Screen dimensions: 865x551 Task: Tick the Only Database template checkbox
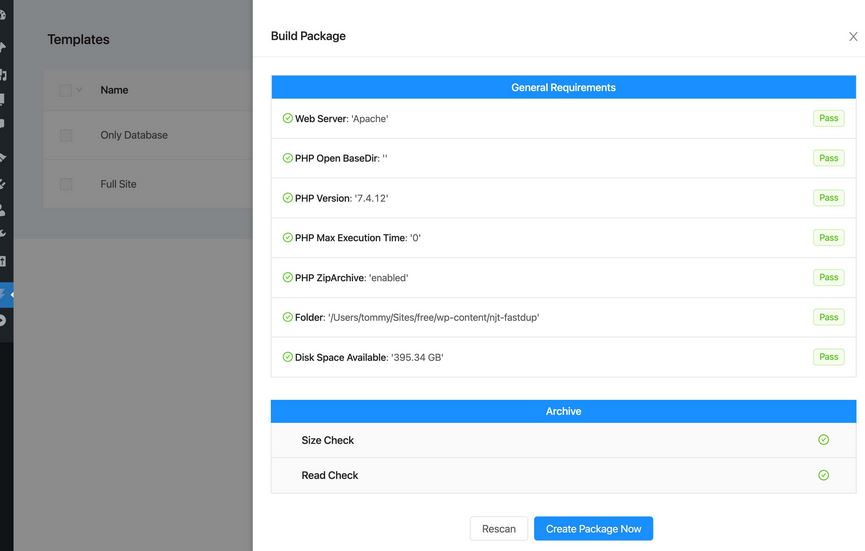pyautogui.click(x=66, y=135)
